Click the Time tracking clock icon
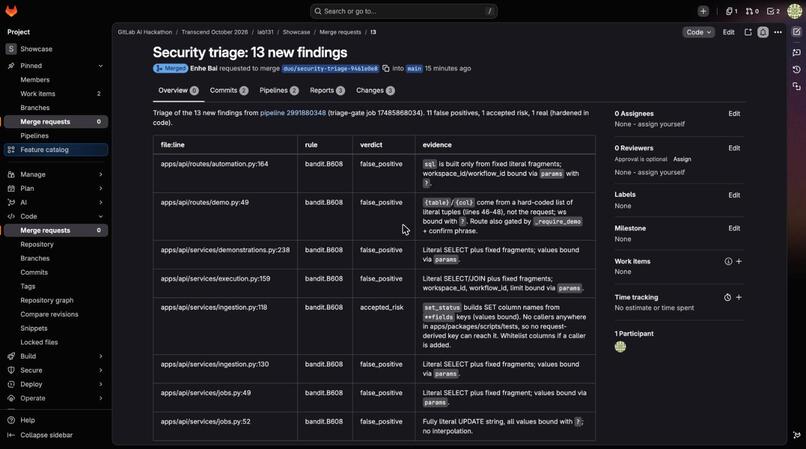 (727, 297)
